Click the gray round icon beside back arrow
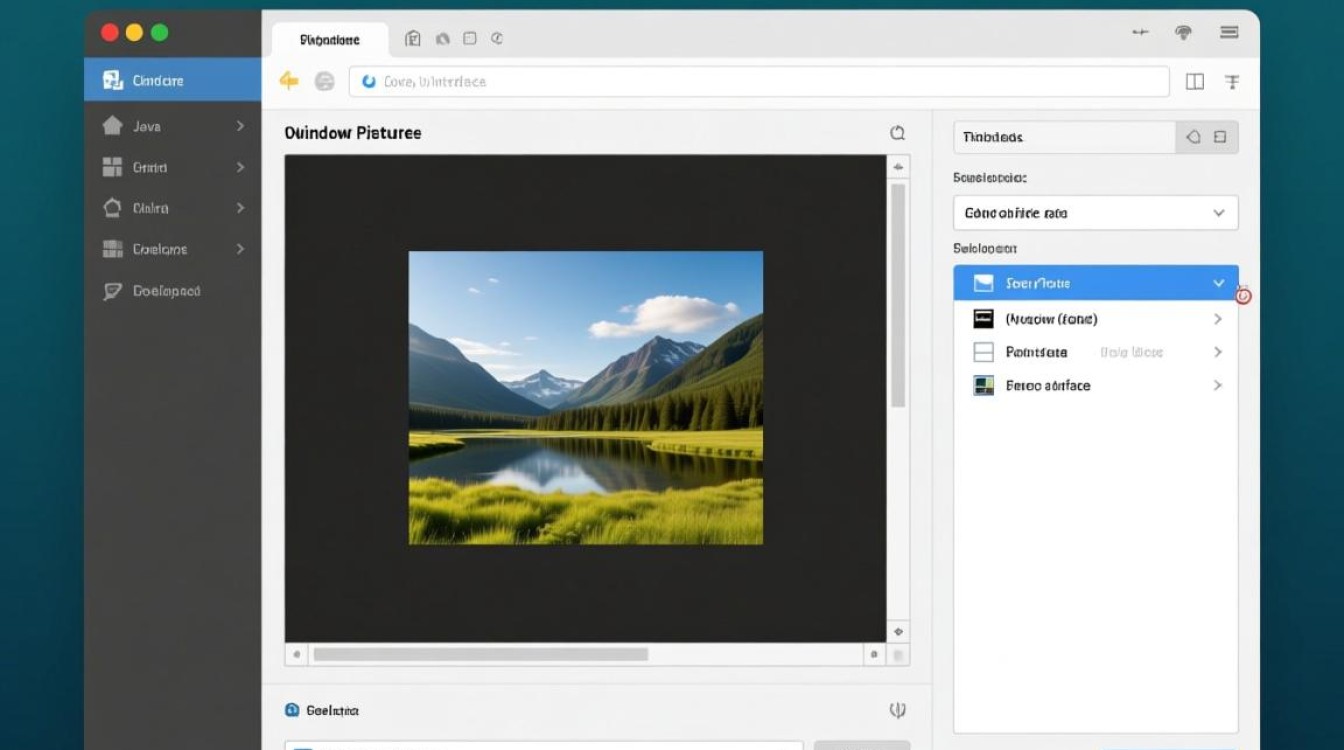The image size is (1344, 750). pos(324,82)
